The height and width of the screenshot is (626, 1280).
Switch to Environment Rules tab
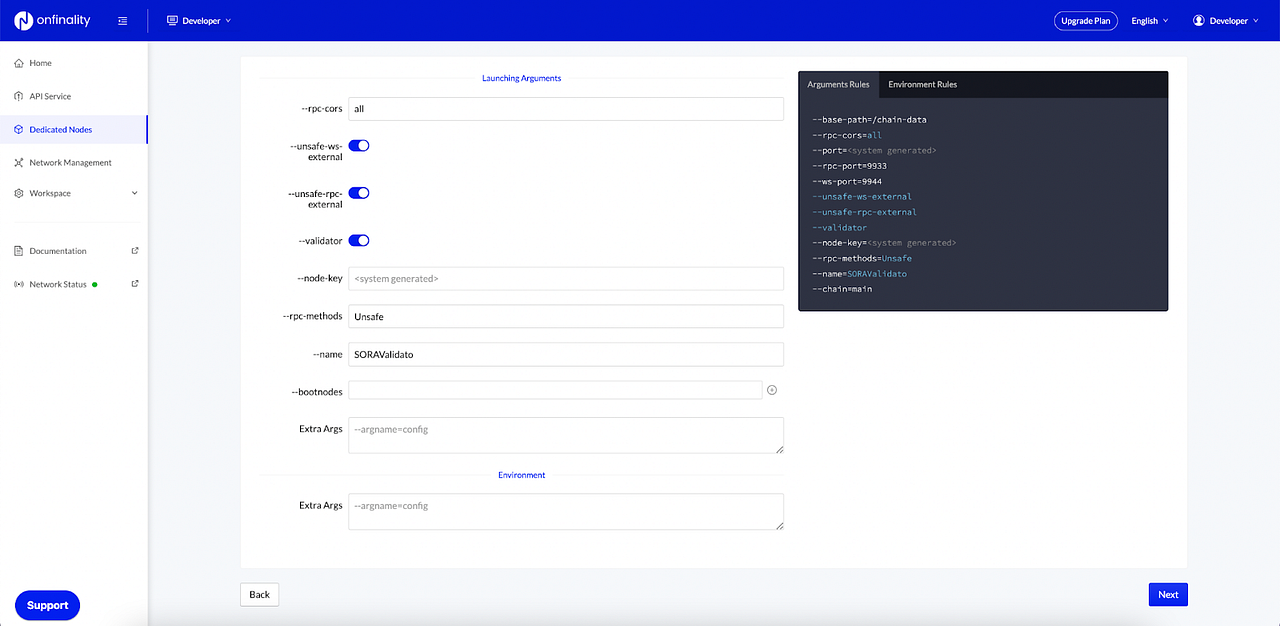[922, 84]
